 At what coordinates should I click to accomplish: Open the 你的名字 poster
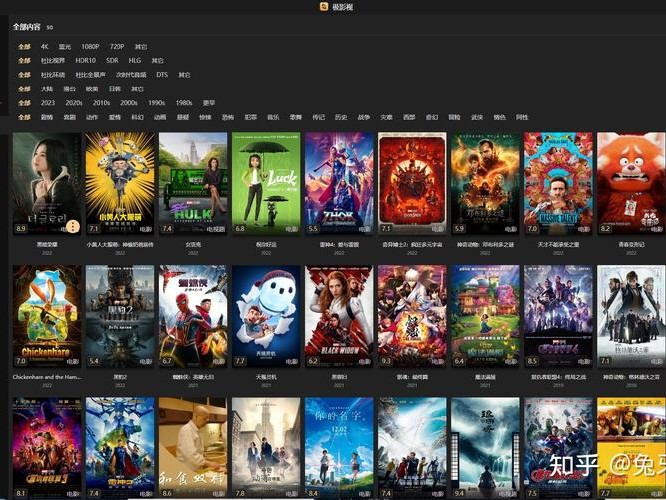tap(339, 448)
